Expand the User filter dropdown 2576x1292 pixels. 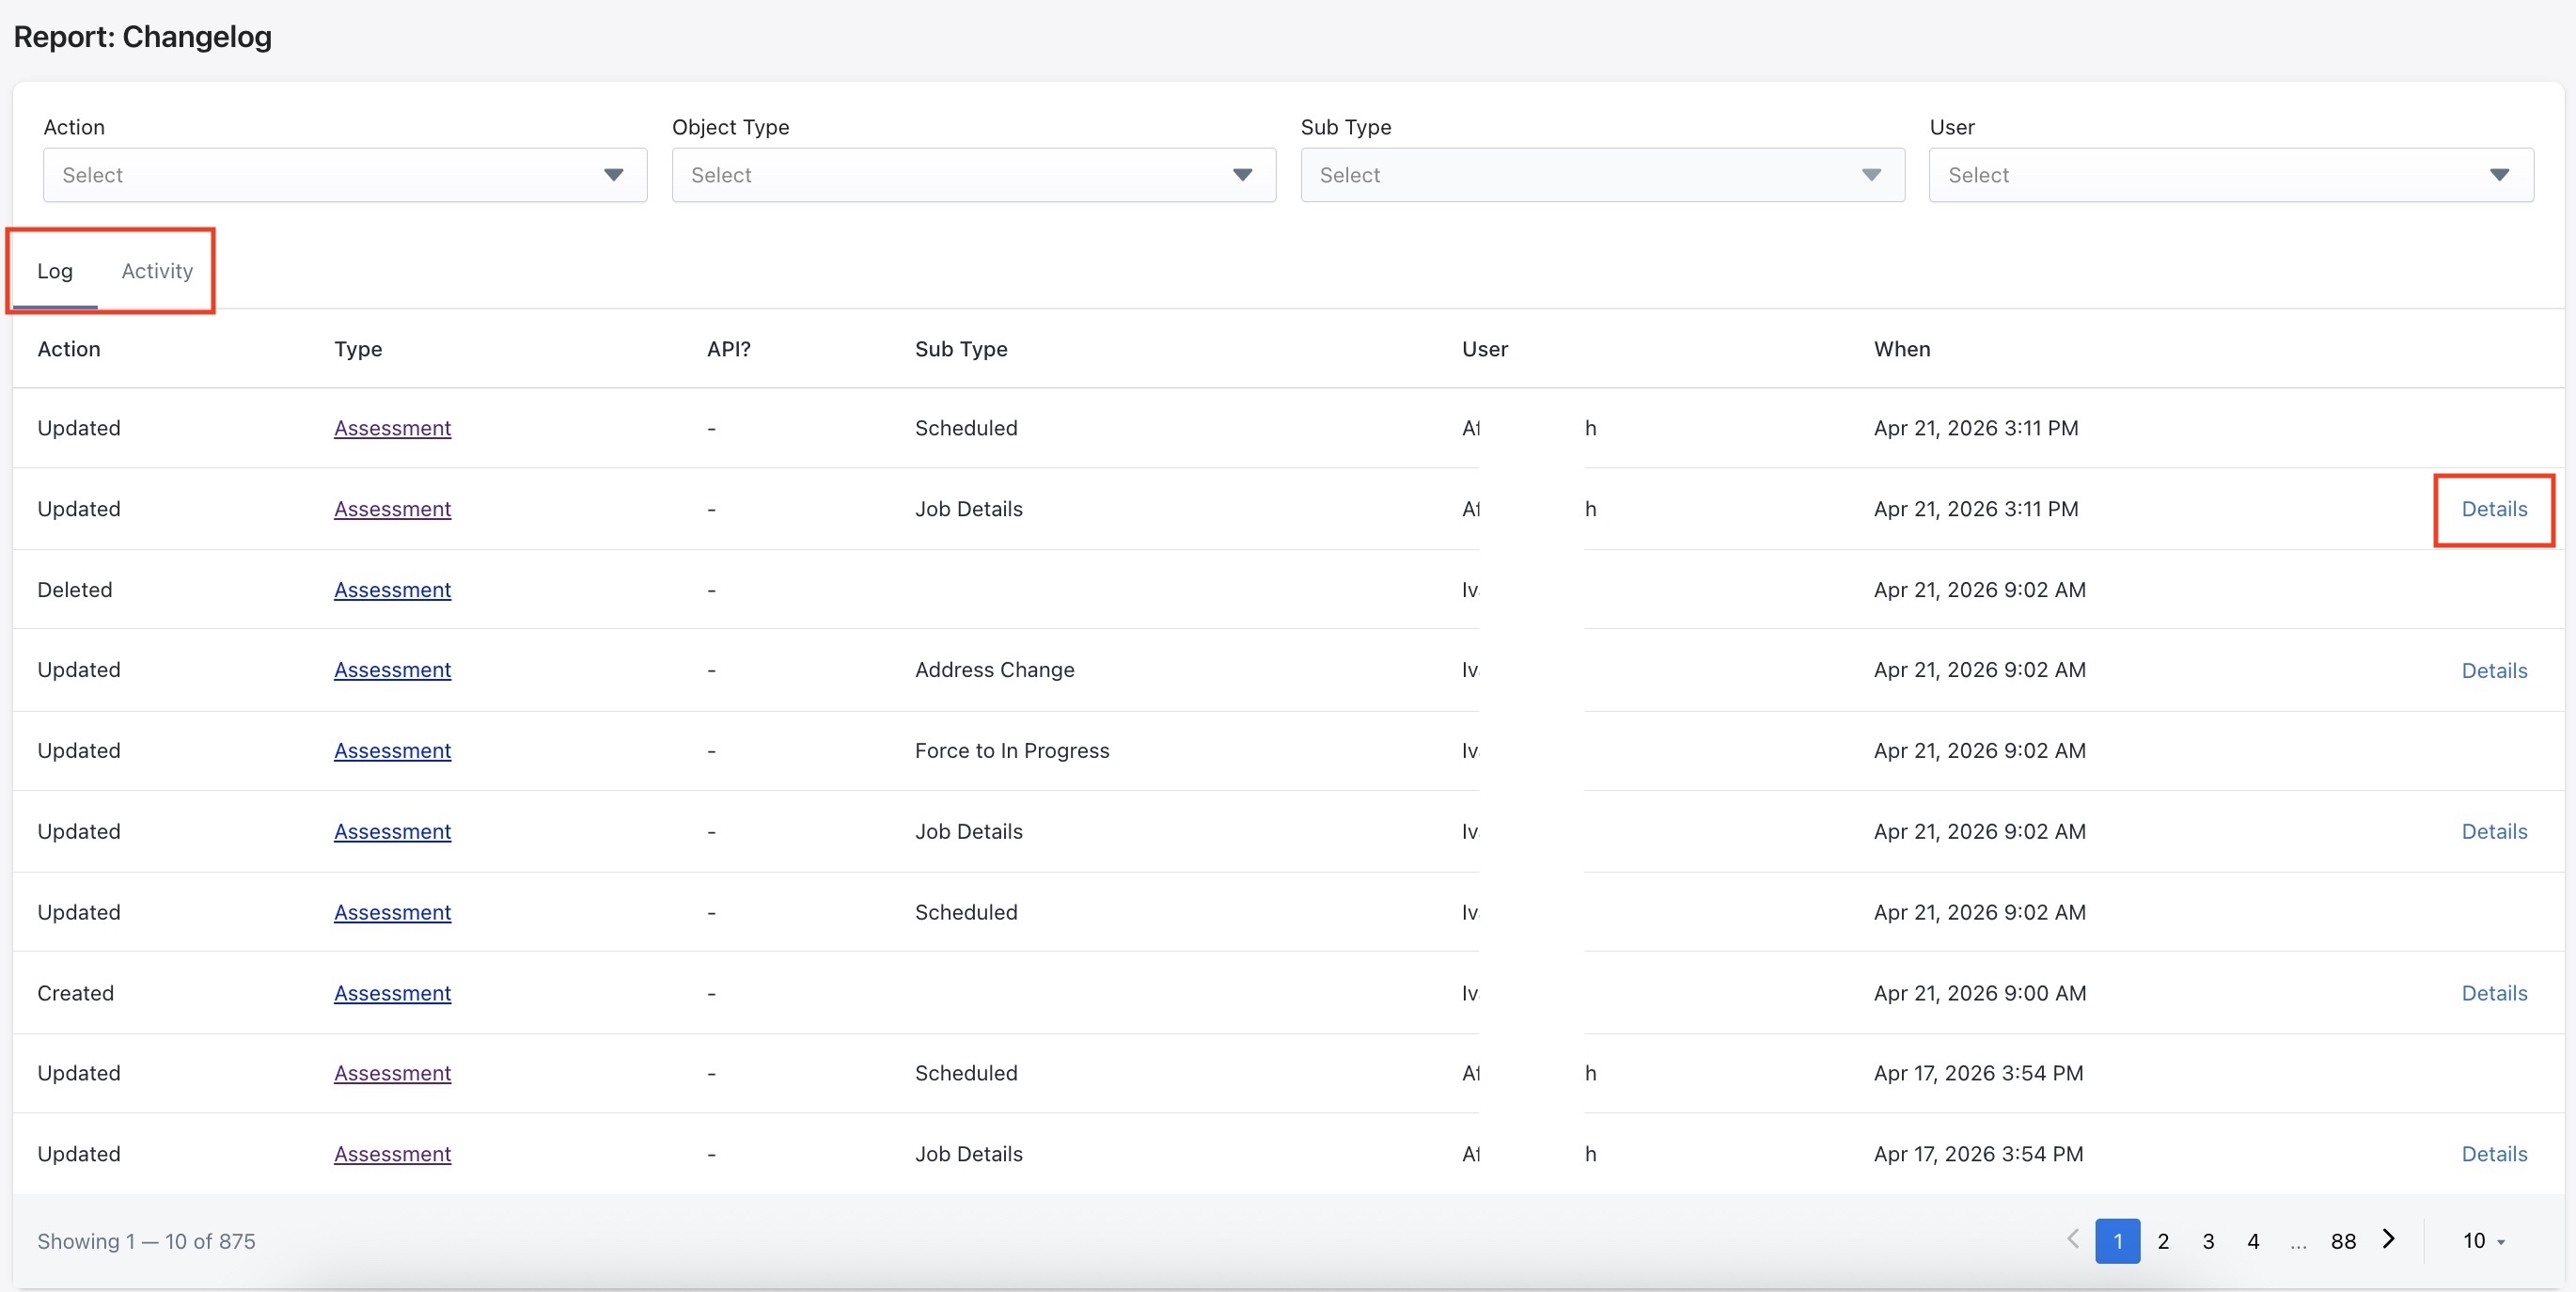pos(2230,175)
